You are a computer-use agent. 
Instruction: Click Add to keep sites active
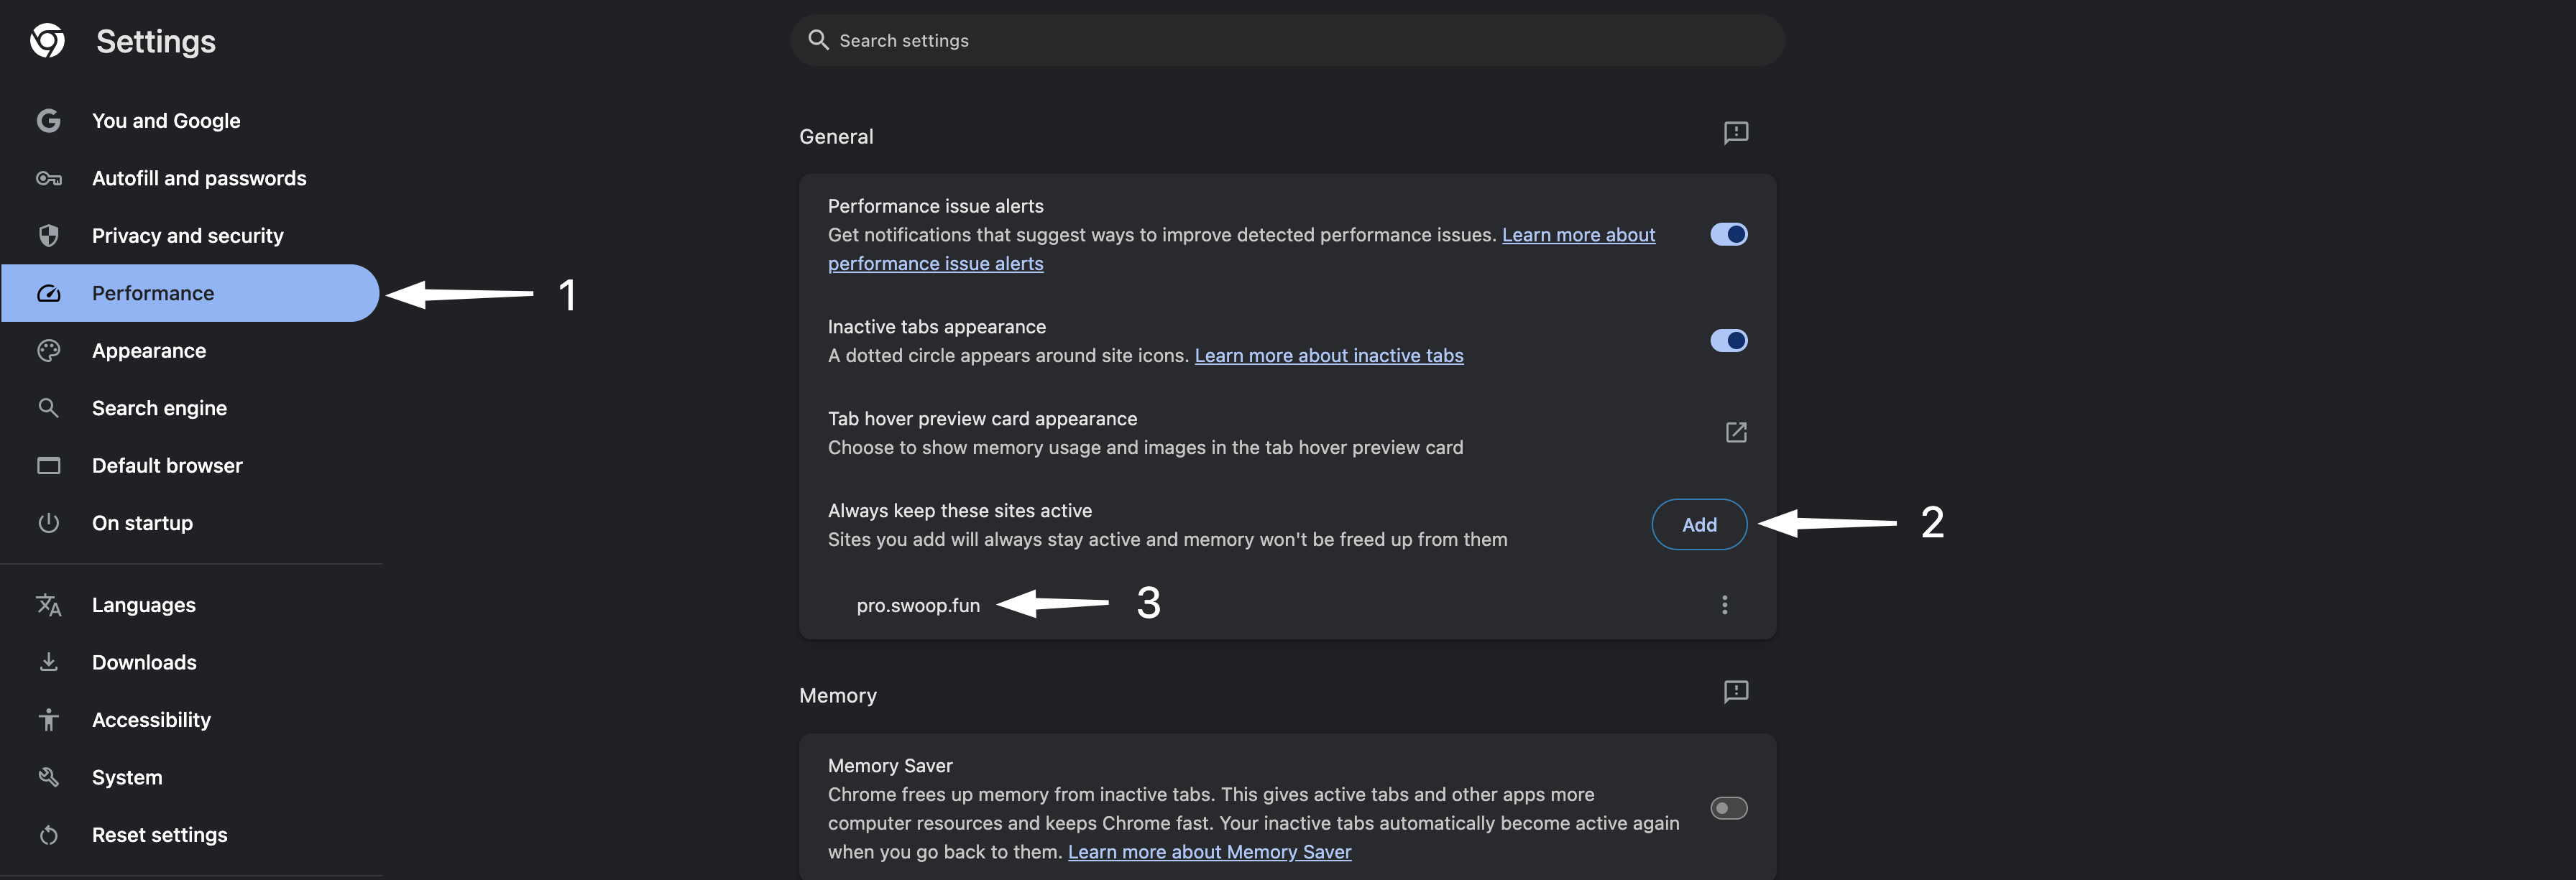[x=1698, y=525]
